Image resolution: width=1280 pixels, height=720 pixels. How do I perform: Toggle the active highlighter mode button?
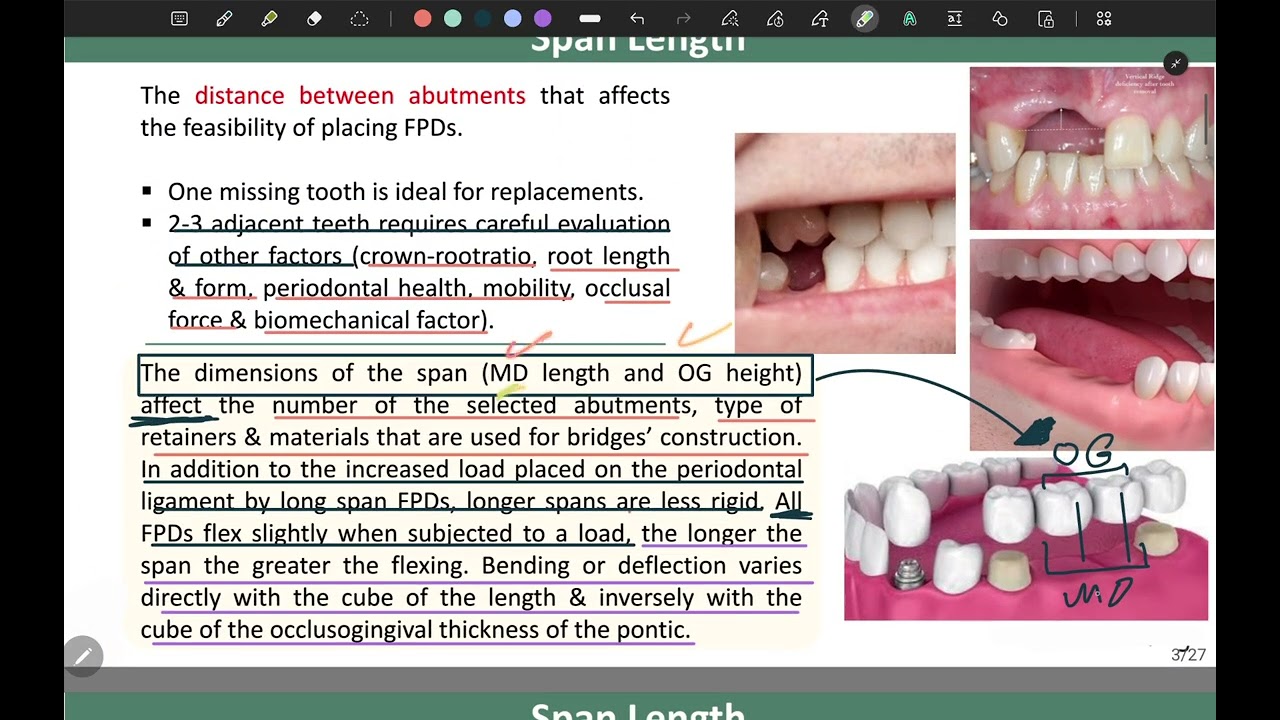click(865, 18)
